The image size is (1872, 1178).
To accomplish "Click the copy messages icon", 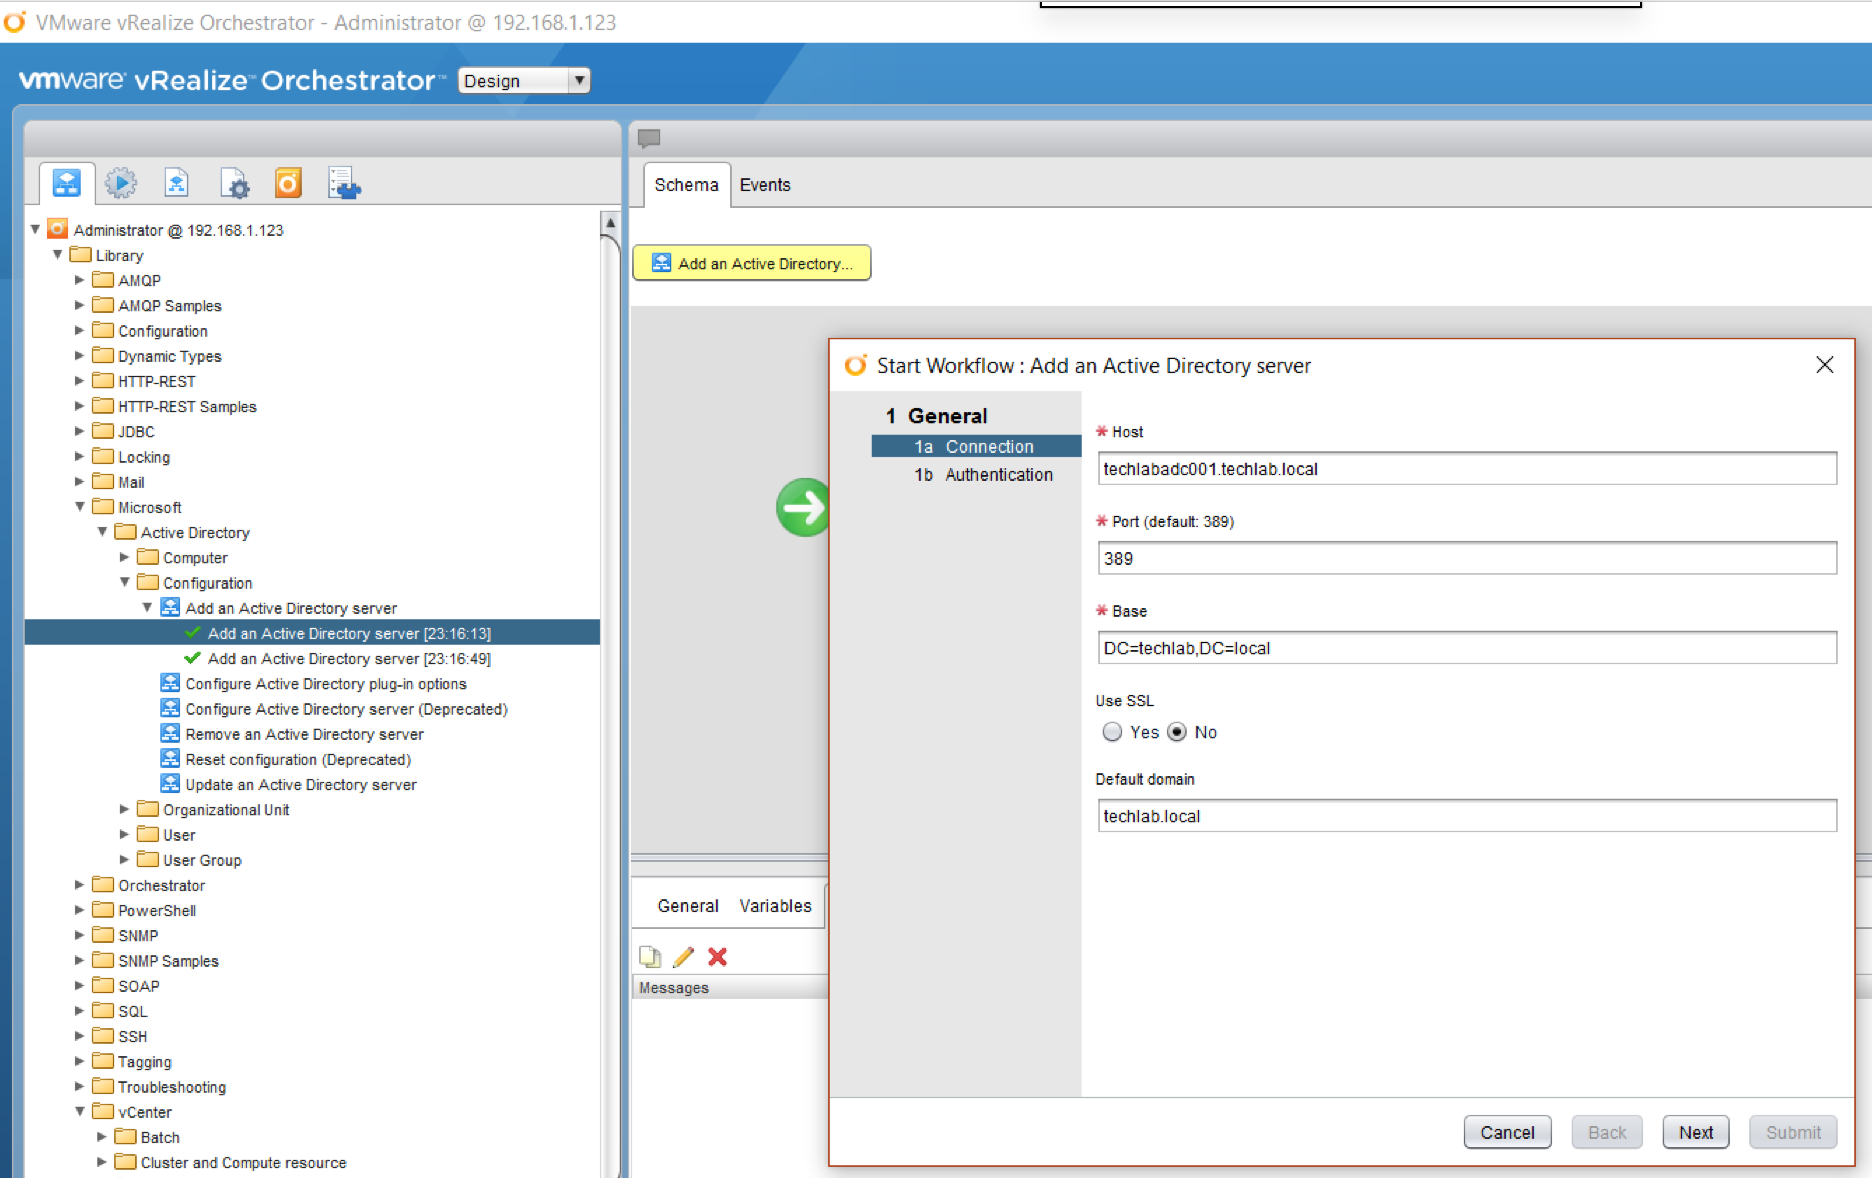I will [x=650, y=957].
